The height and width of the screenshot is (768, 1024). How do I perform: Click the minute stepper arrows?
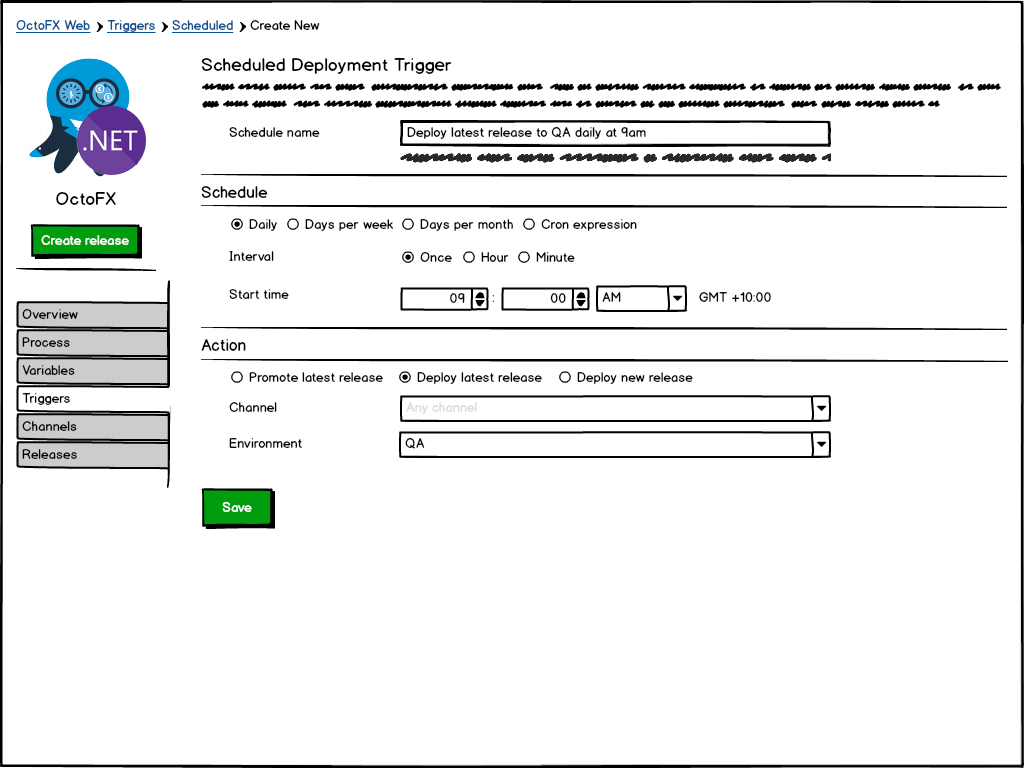[580, 298]
